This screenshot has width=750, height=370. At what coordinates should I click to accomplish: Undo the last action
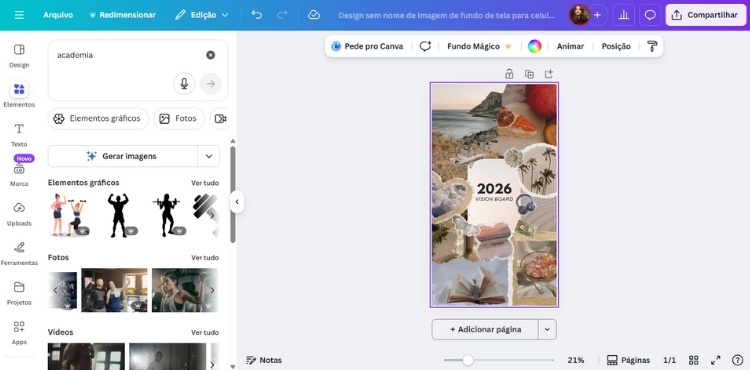click(257, 15)
